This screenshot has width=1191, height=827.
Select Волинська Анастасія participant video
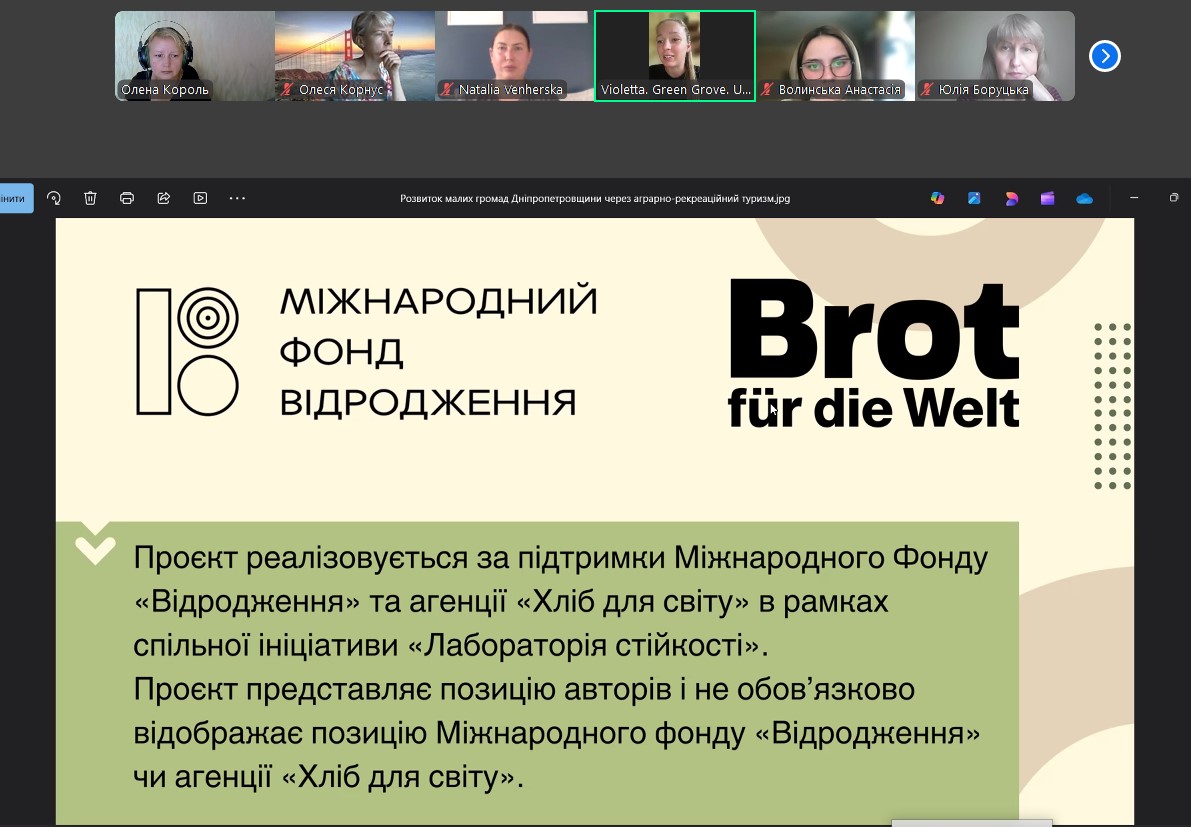click(835, 55)
